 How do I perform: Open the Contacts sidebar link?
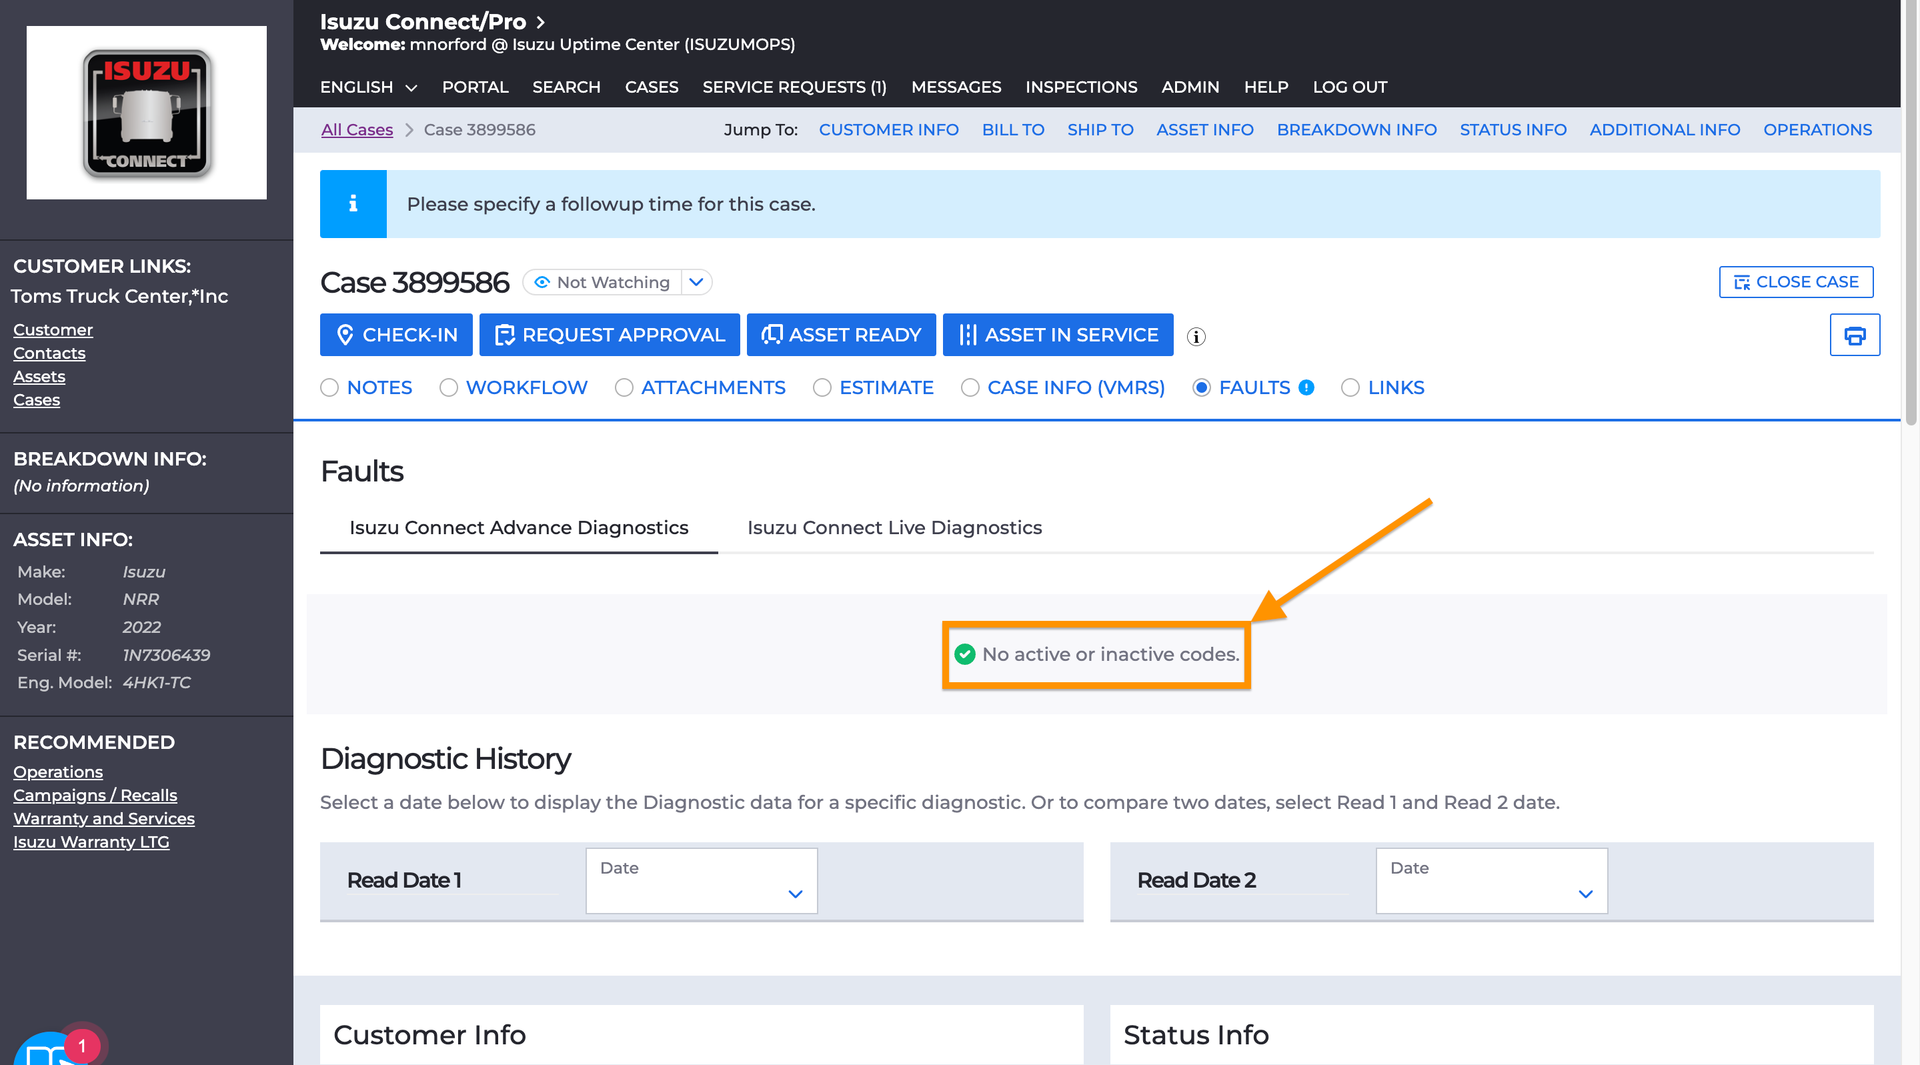coord(49,353)
